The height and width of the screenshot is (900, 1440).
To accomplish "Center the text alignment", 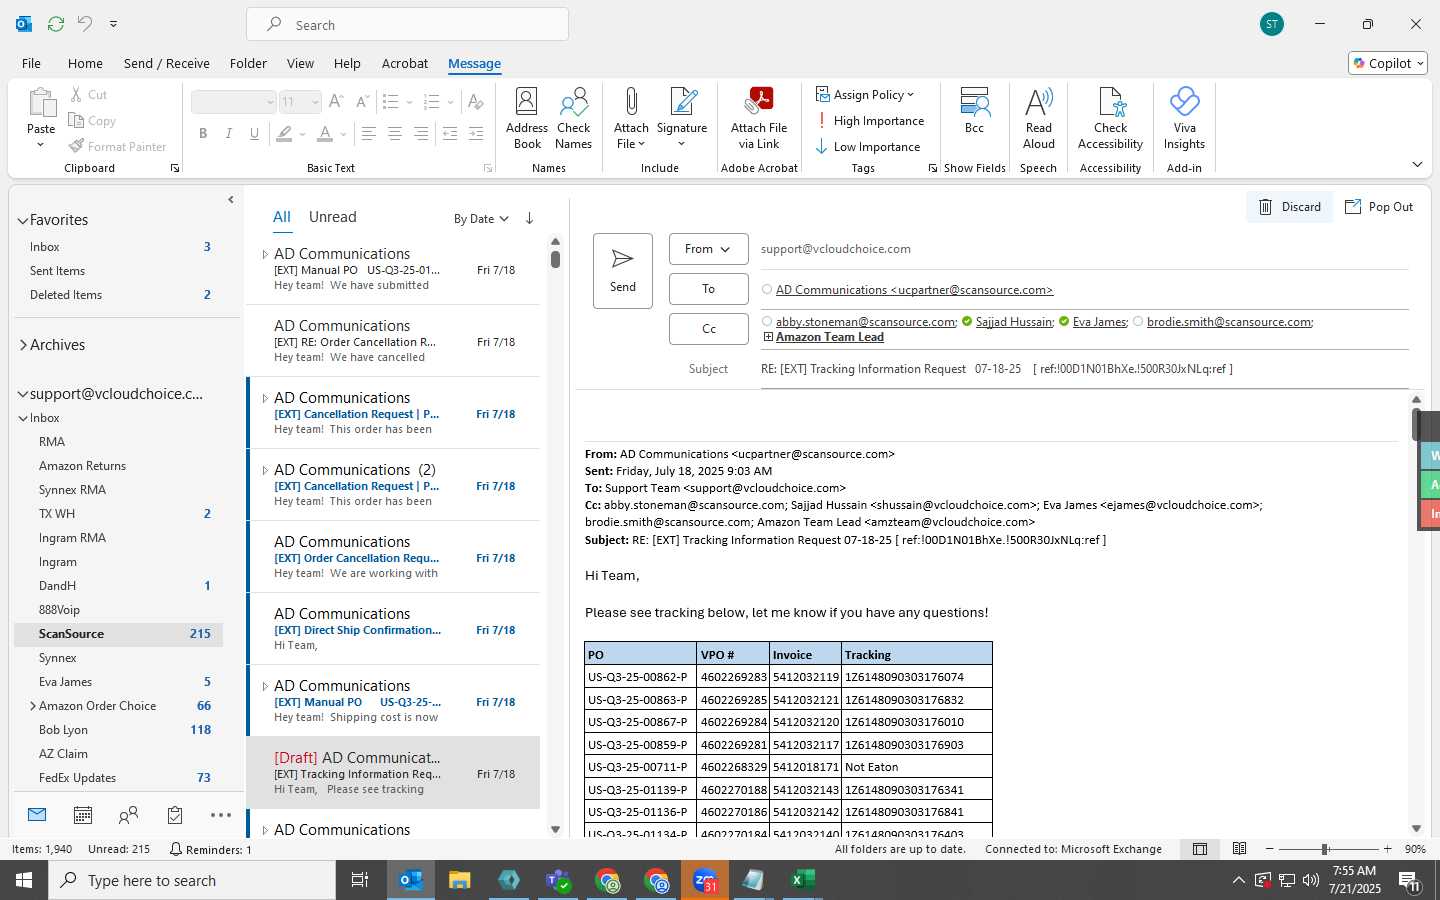I will (x=395, y=133).
